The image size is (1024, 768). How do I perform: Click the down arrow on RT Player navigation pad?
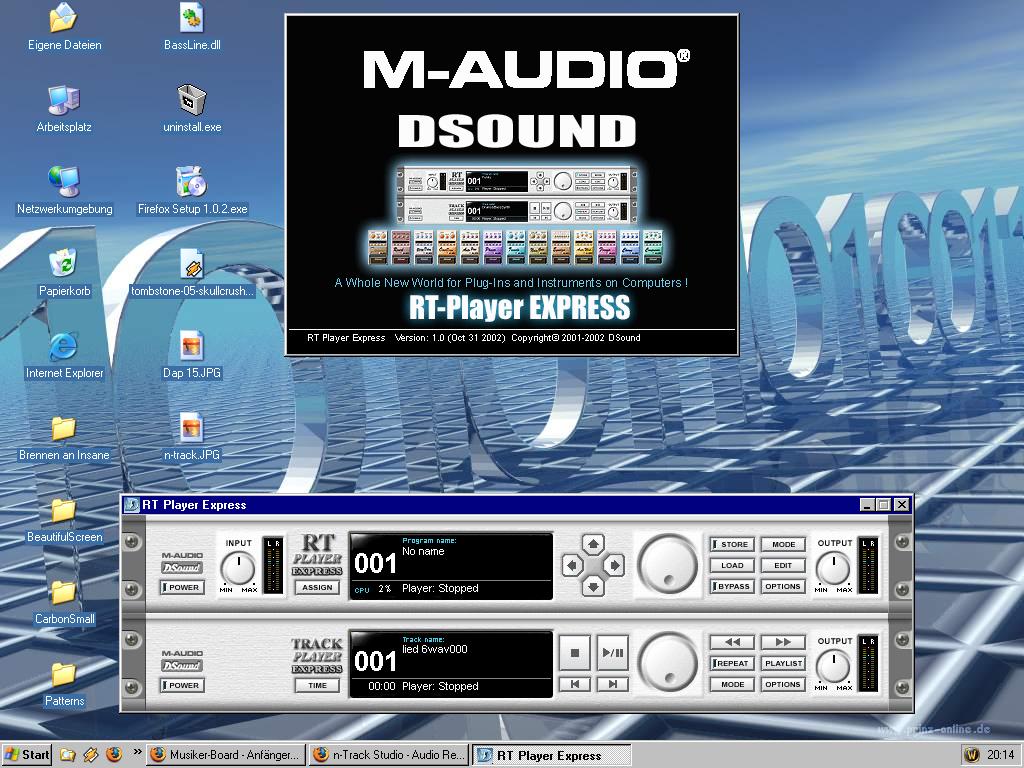pos(593,586)
